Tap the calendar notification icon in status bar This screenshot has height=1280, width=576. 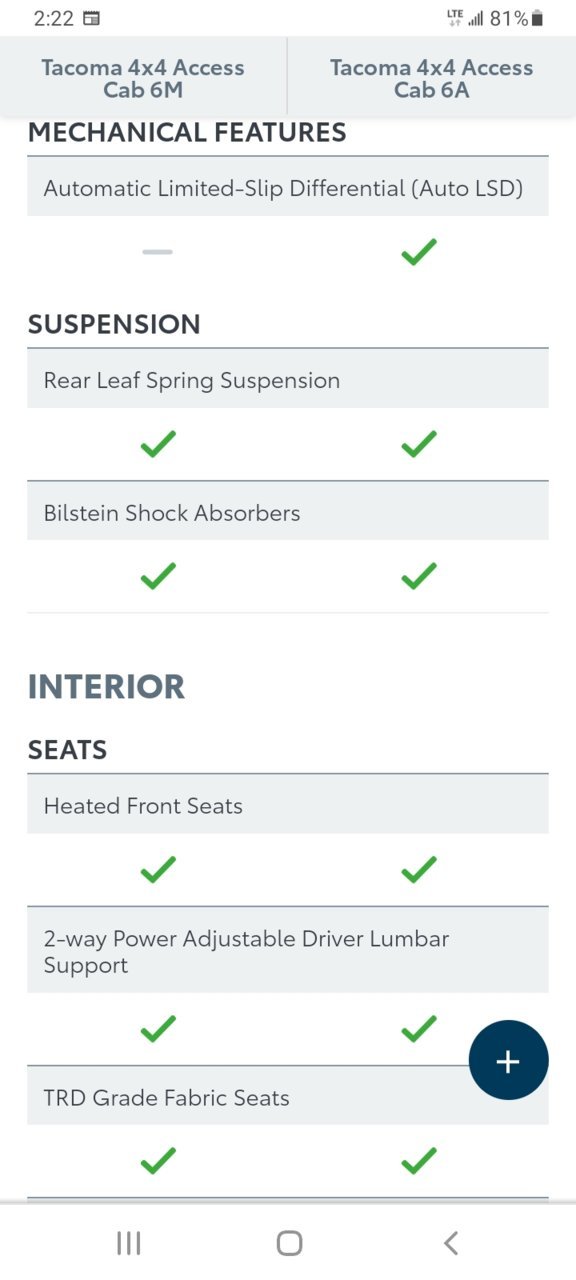(91, 18)
